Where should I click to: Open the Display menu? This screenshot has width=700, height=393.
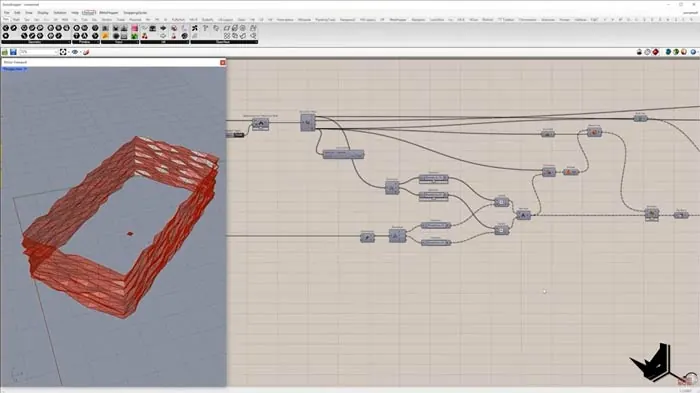click(43, 13)
